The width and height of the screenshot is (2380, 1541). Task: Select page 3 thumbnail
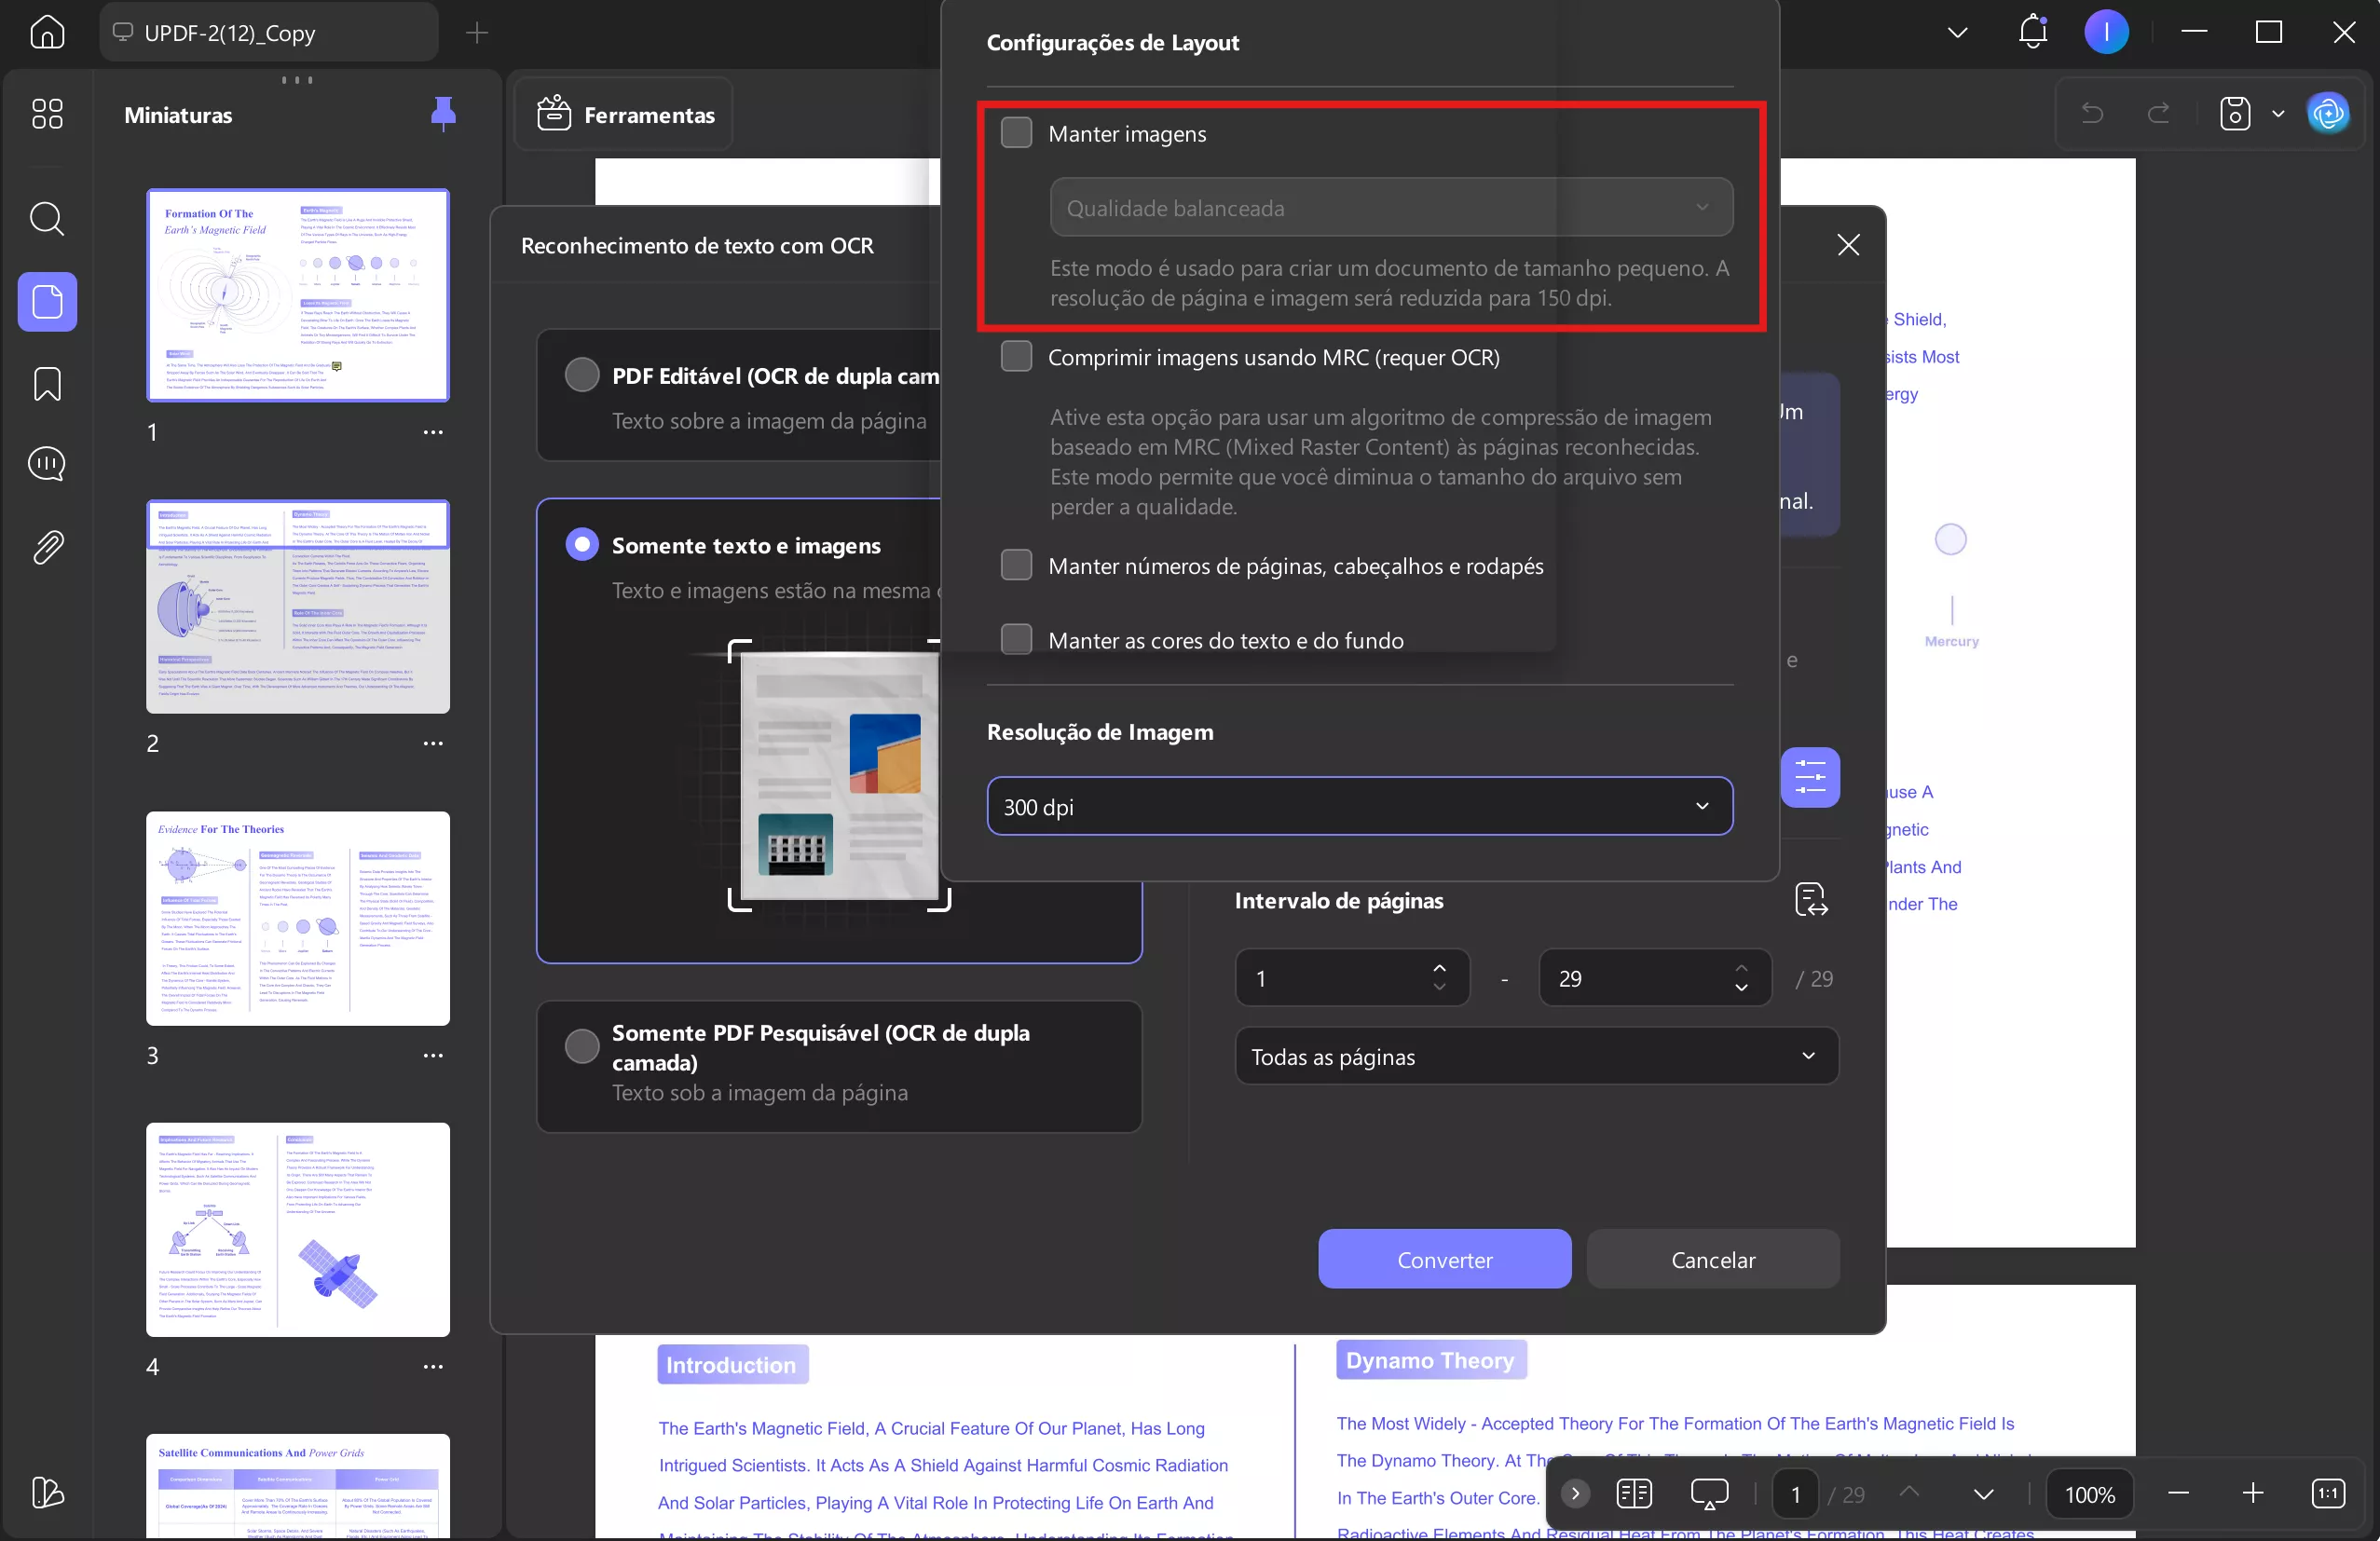[298, 918]
